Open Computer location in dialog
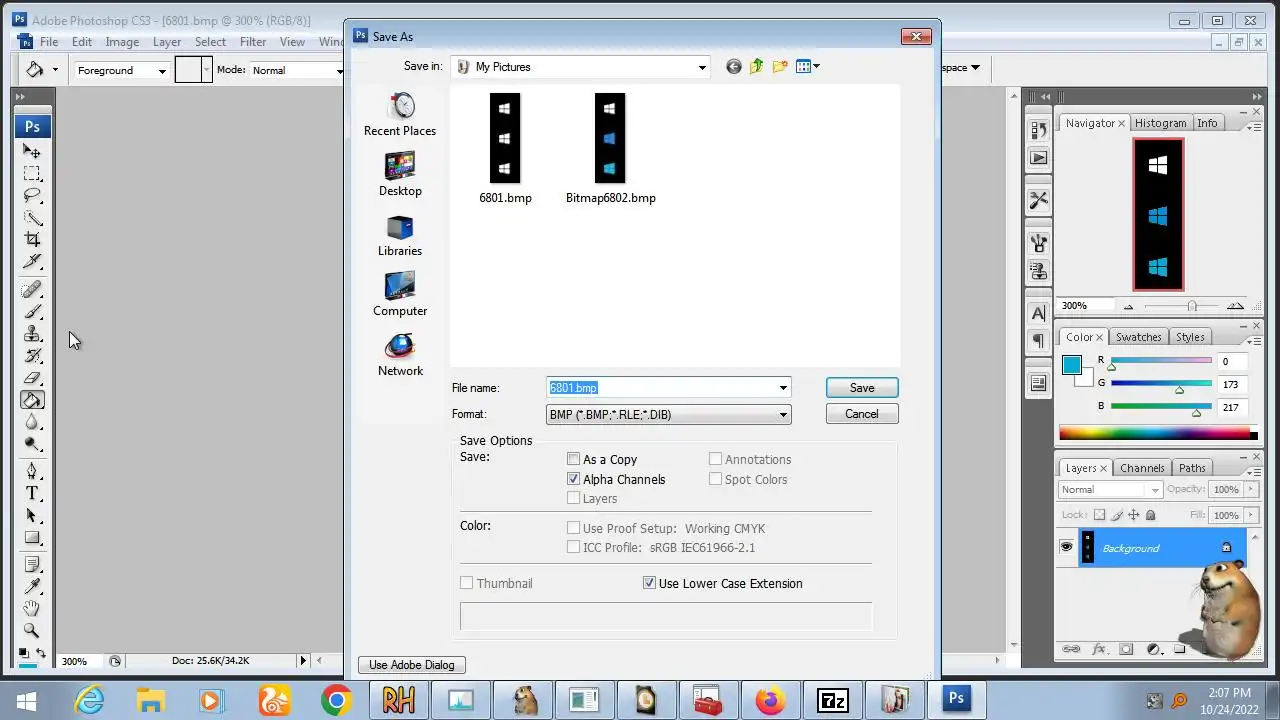The image size is (1280, 720). pyautogui.click(x=400, y=294)
